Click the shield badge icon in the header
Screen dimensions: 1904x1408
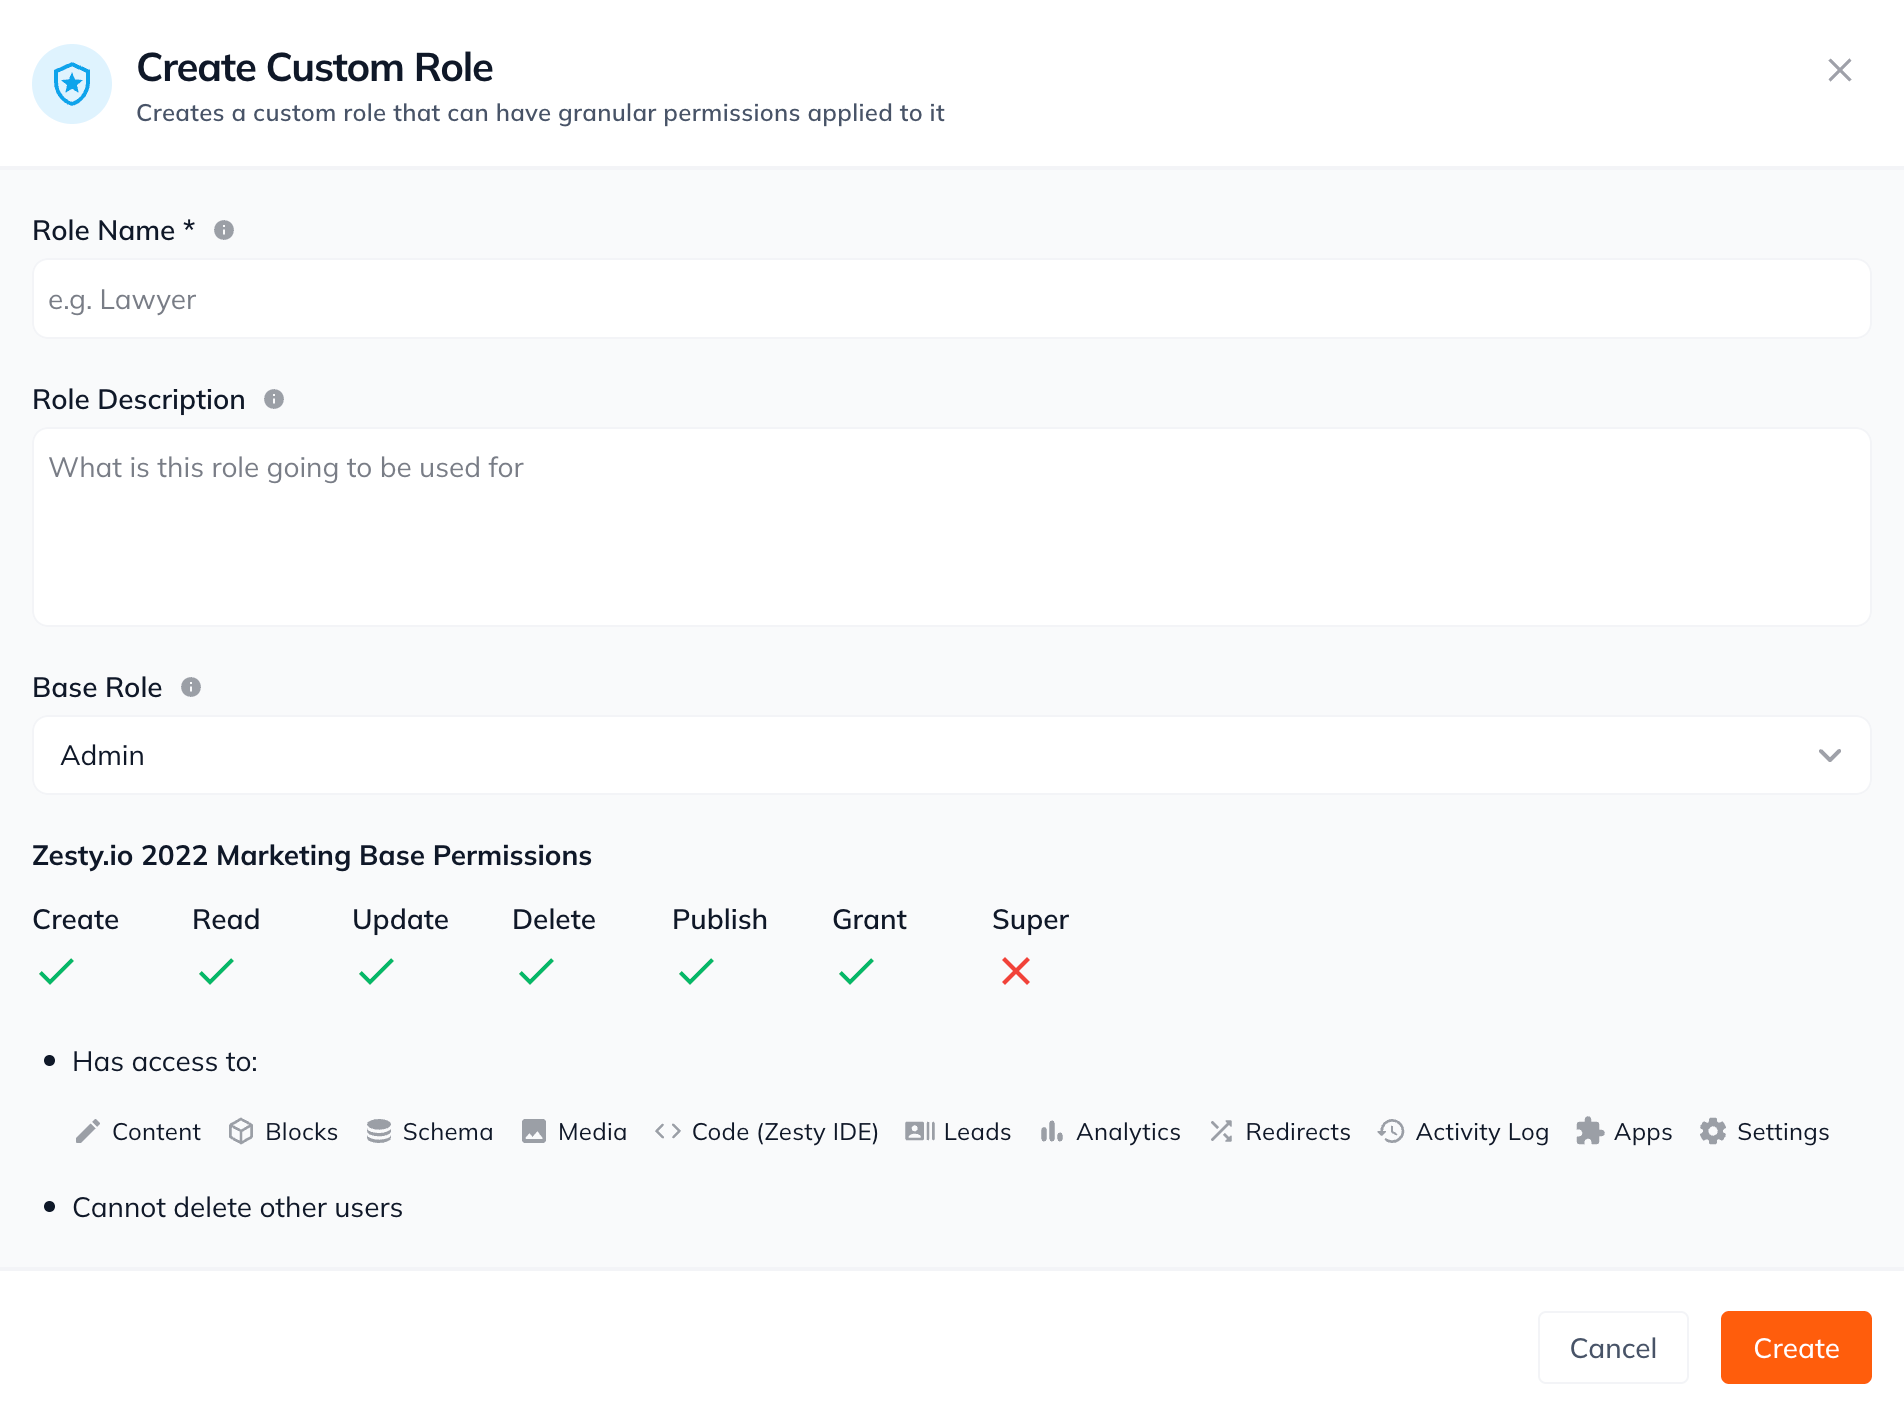click(x=71, y=84)
